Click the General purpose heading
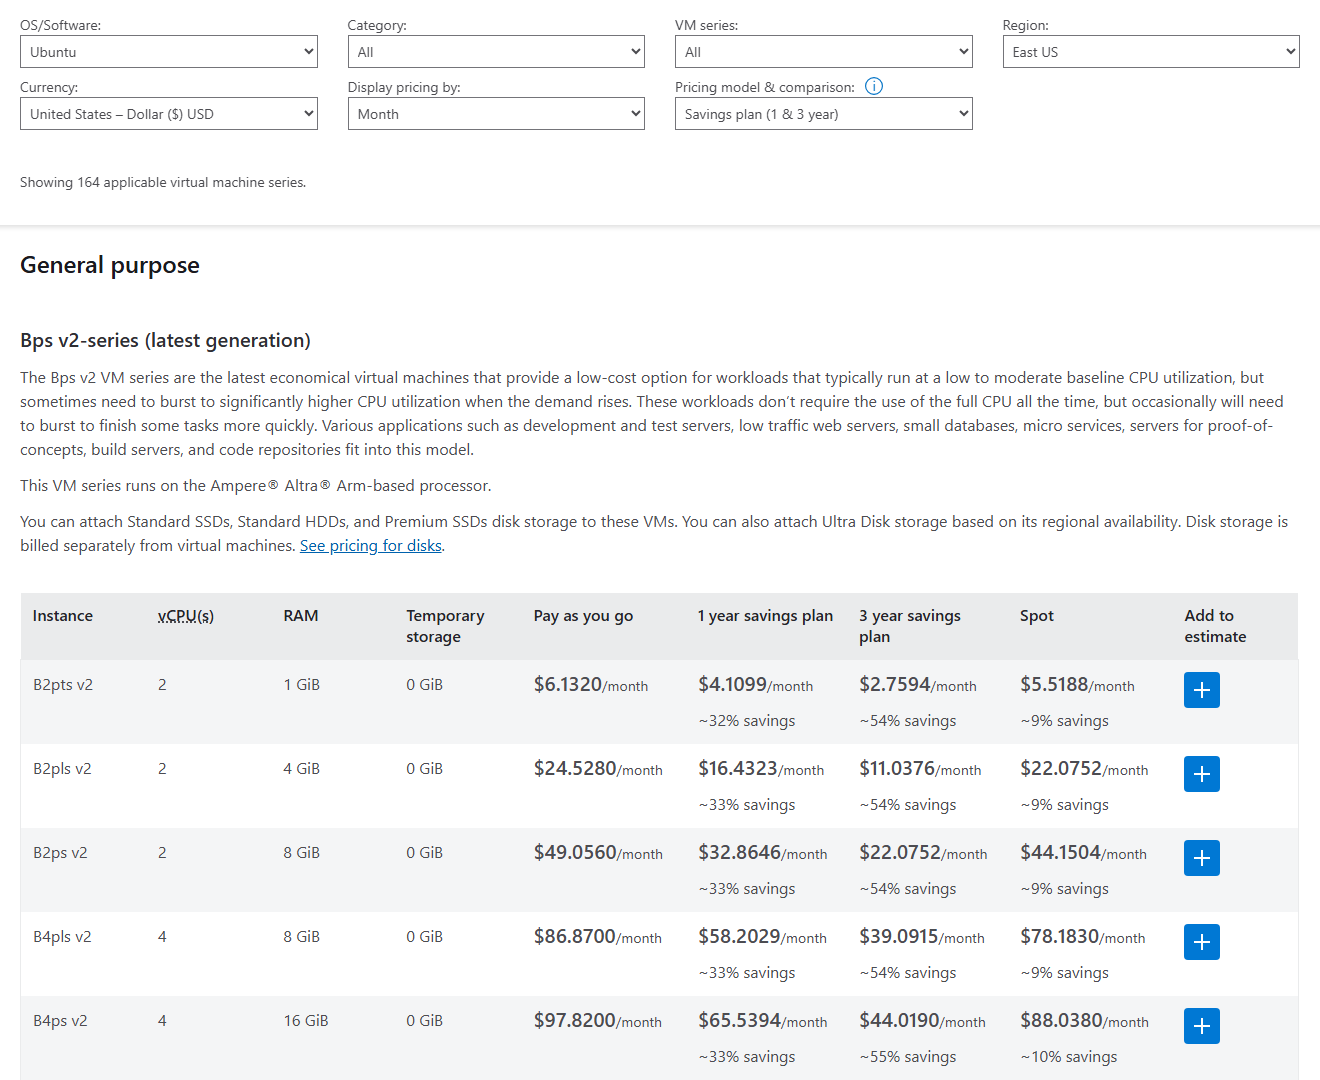The width and height of the screenshot is (1320, 1080). click(x=110, y=265)
